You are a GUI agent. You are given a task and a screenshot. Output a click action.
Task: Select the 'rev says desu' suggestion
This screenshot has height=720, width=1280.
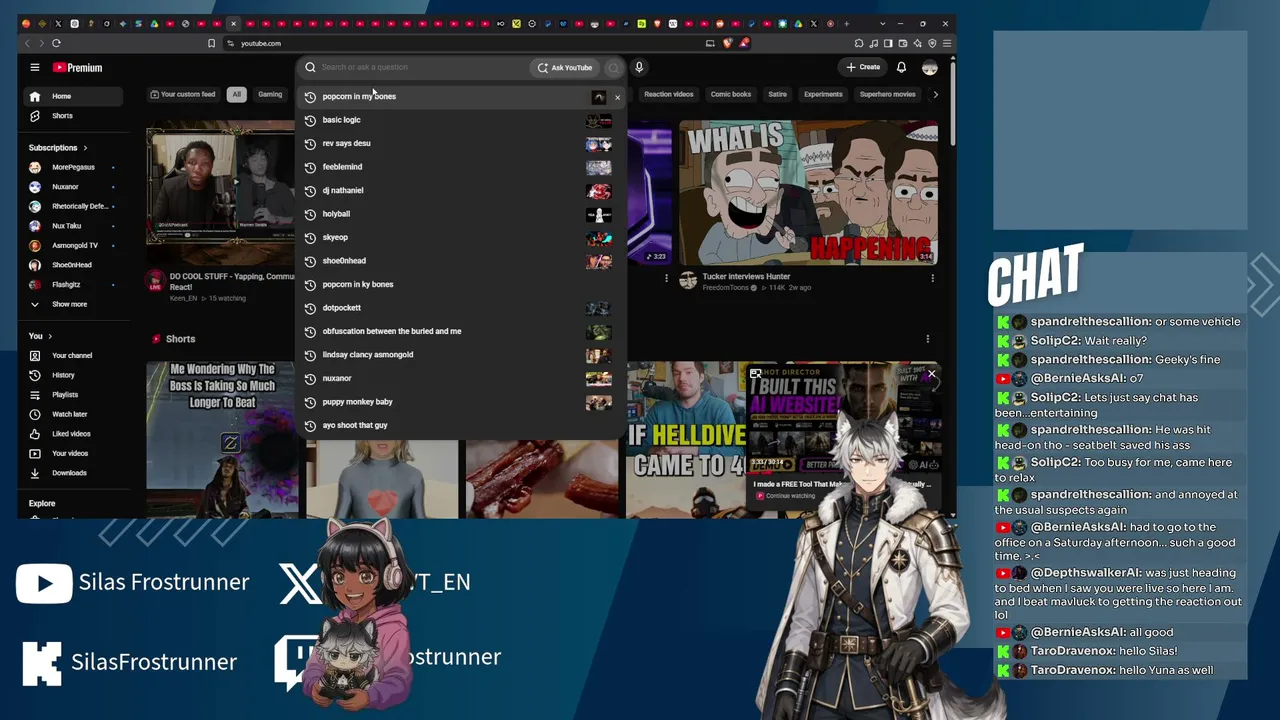(461, 144)
